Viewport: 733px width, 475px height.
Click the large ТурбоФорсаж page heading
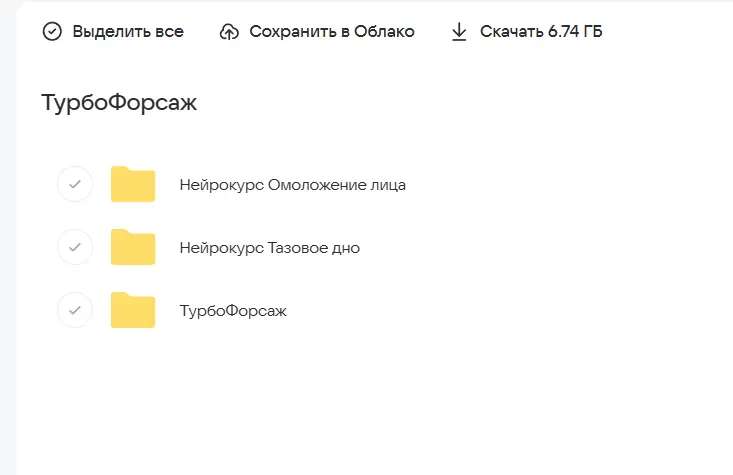coord(119,103)
